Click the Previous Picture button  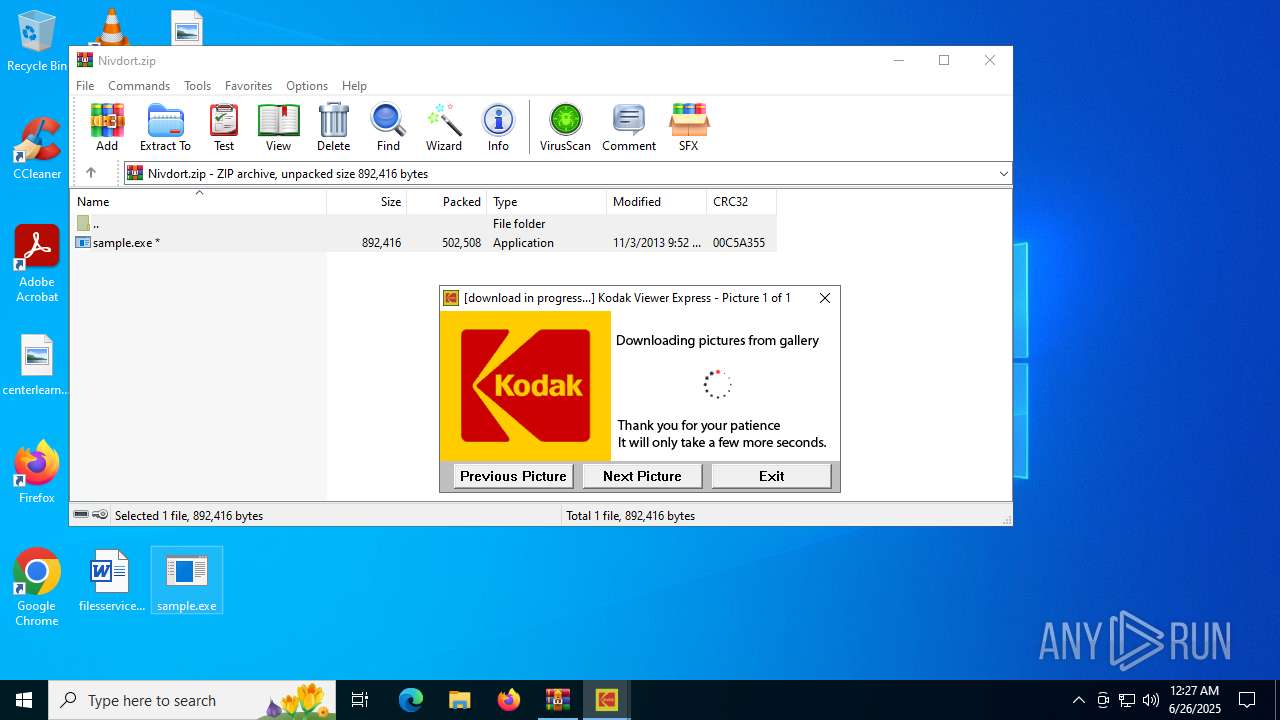pyautogui.click(x=513, y=476)
